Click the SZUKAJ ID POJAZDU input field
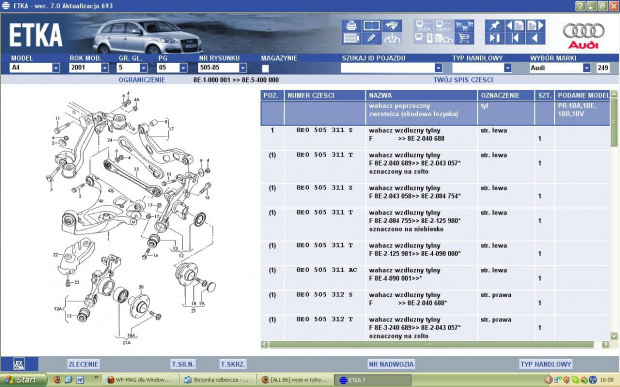The width and height of the screenshot is (620, 387). tap(388, 68)
